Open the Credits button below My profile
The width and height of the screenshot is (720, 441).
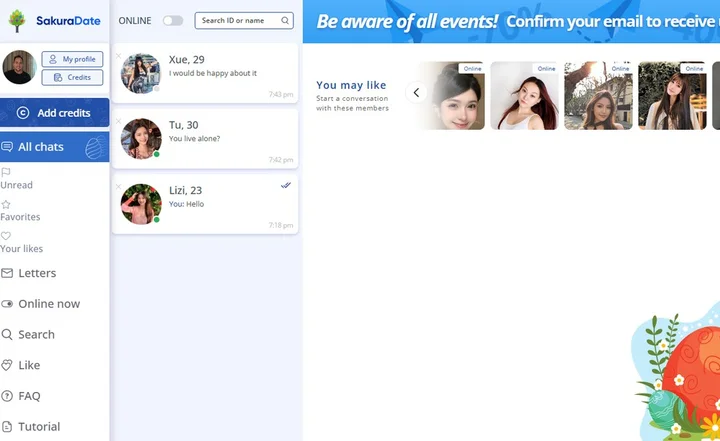point(72,77)
